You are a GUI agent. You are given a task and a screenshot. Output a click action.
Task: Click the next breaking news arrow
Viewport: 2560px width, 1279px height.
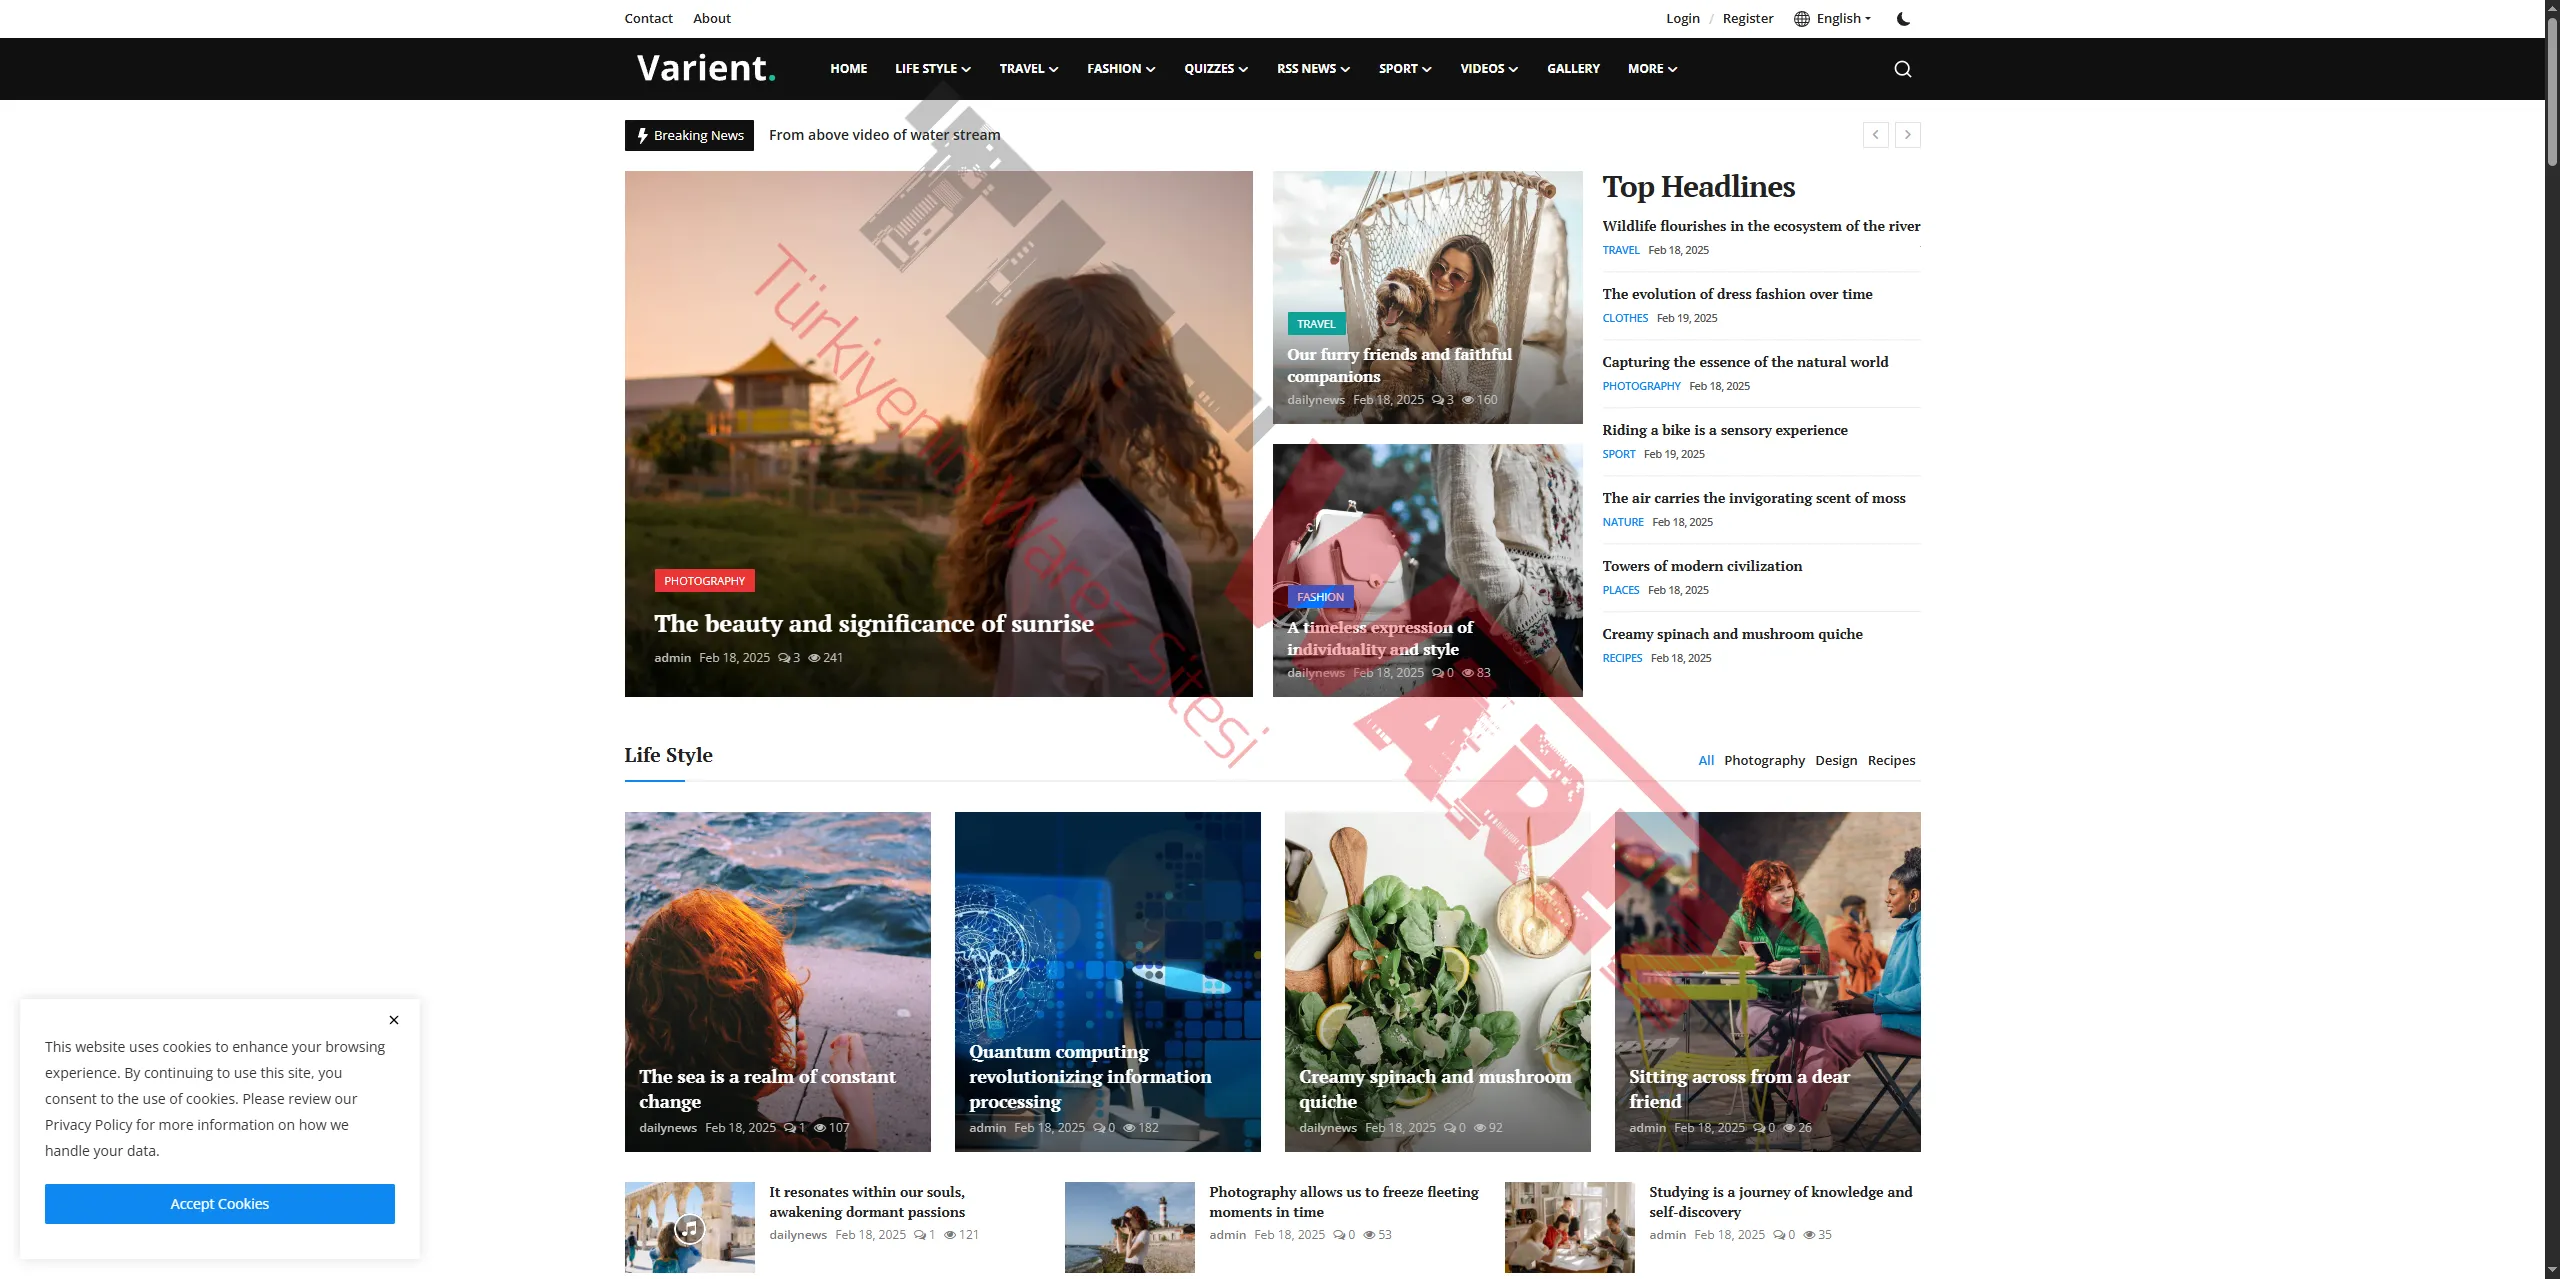[1907, 134]
